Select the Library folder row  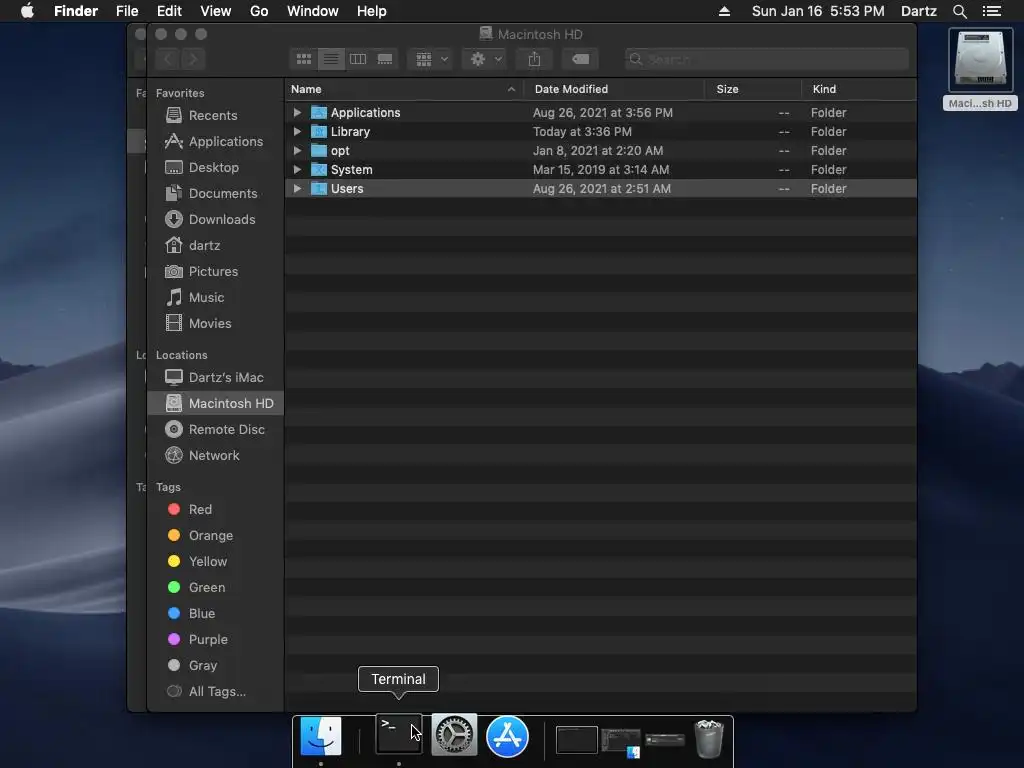601,131
